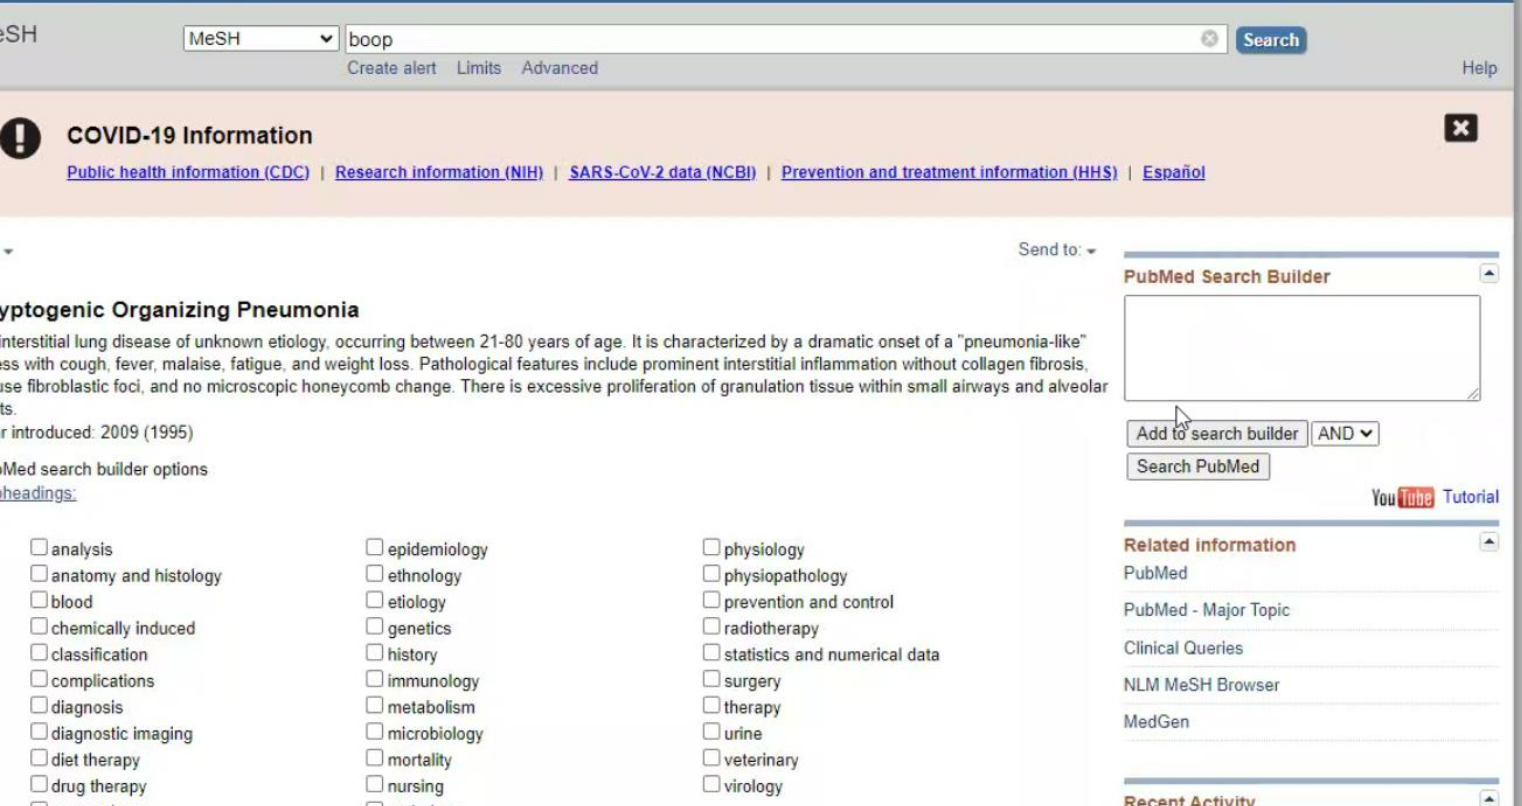Check diagnostic imaging subheading
Viewport: 1522px width, 806px height.
(x=39, y=731)
